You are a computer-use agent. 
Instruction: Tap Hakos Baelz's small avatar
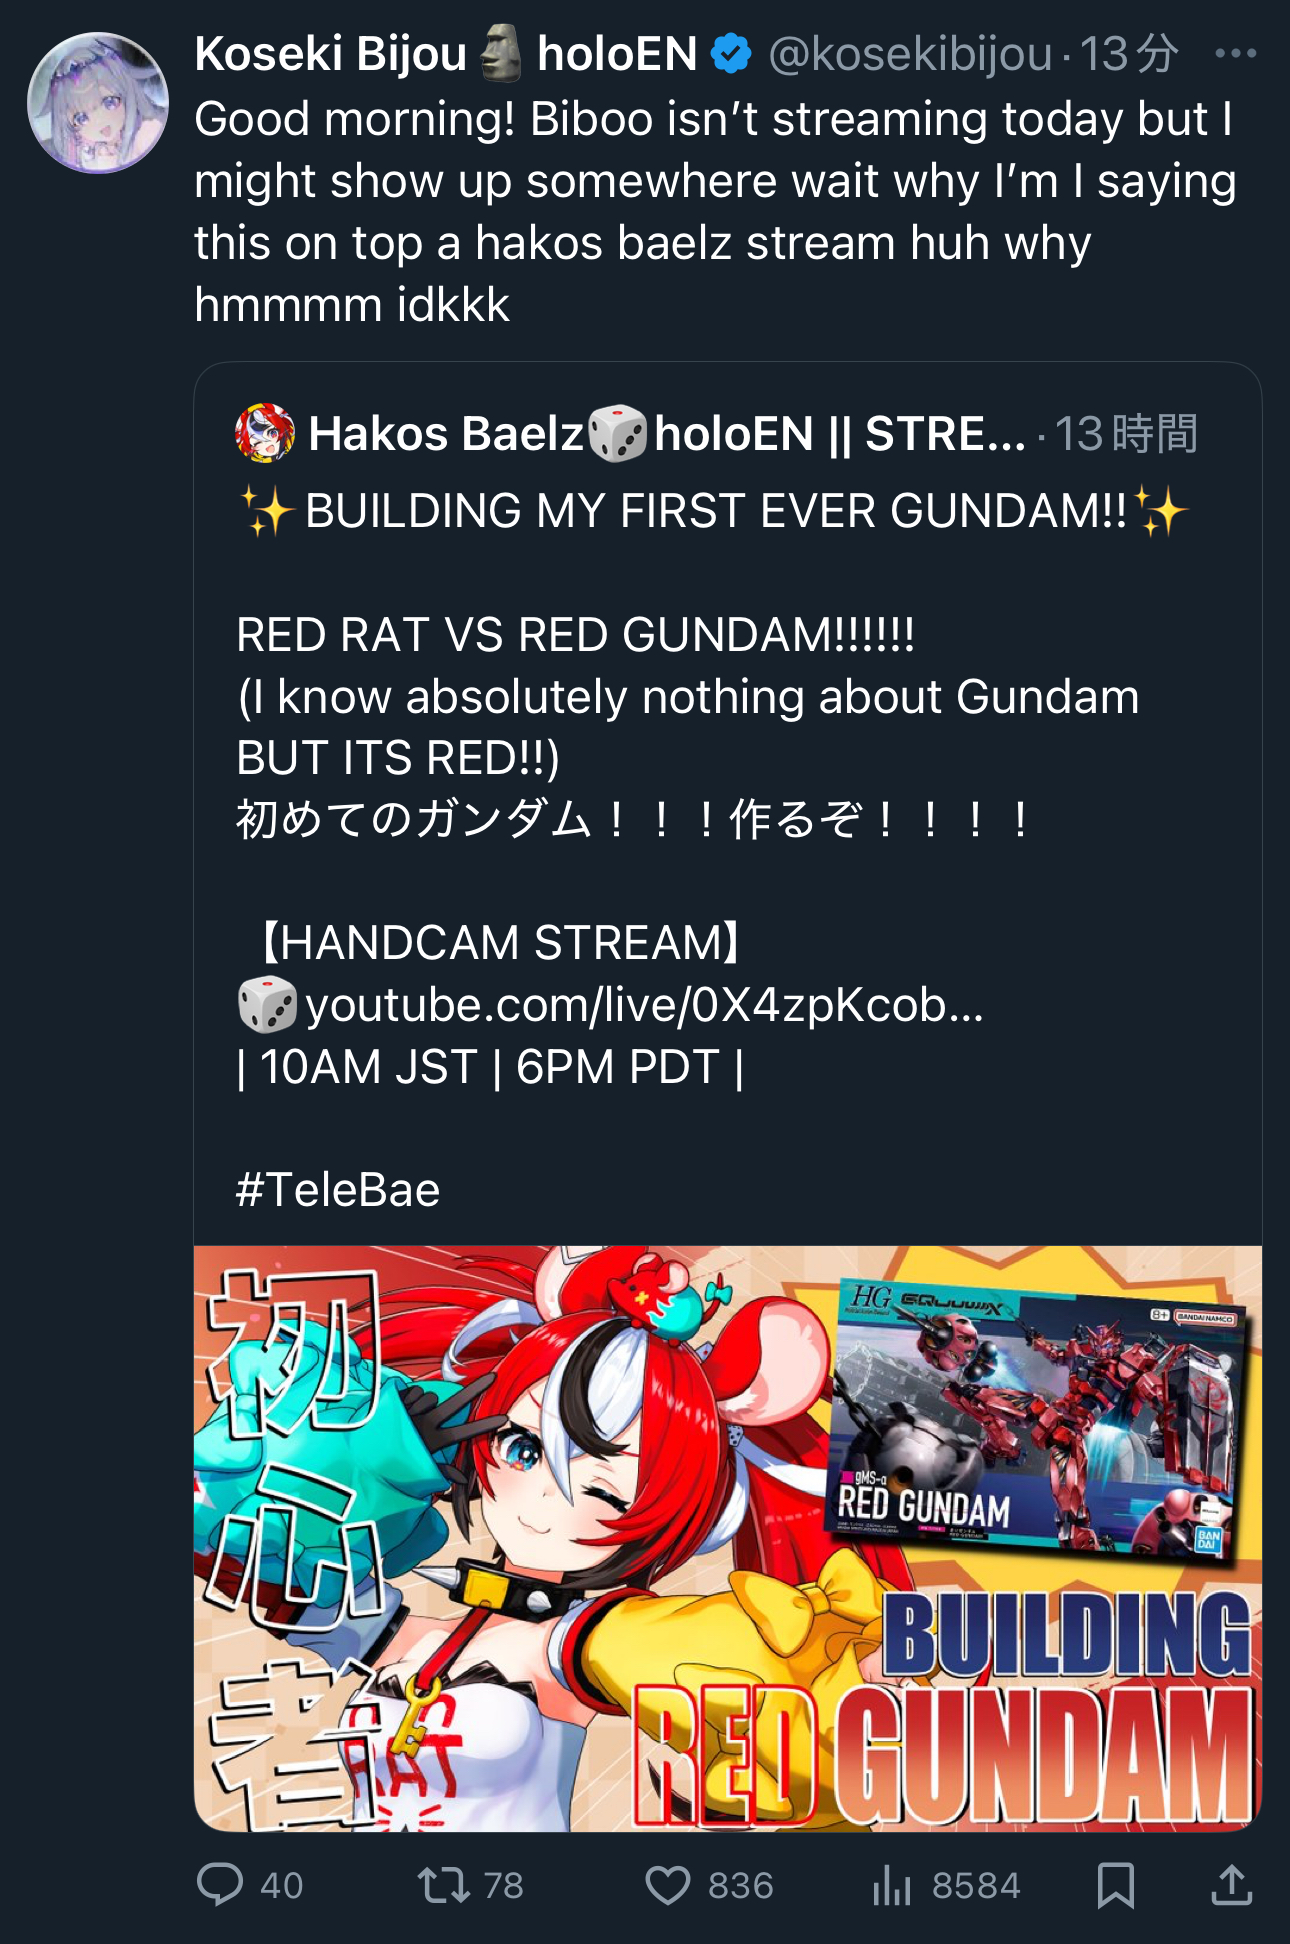[x=265, y=433]
